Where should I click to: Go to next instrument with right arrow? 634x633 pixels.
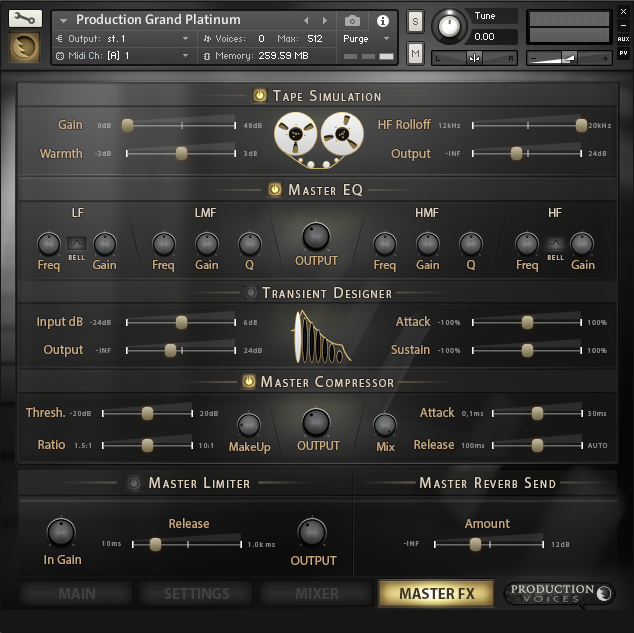pyautogui.click(x=325, y=20)
